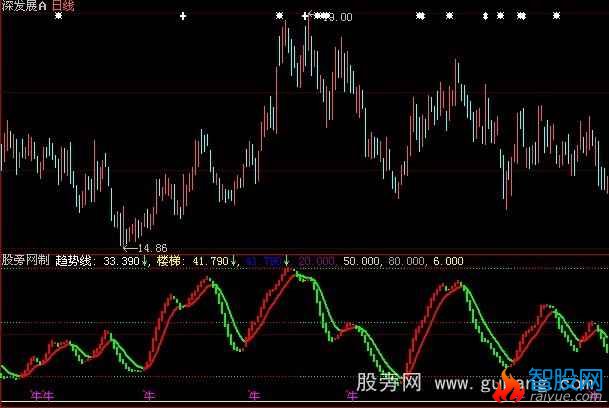The width and height of the screenshot is (609, 408).
Task: Select the 80.000 indicator value
Action: pos(406,261)
